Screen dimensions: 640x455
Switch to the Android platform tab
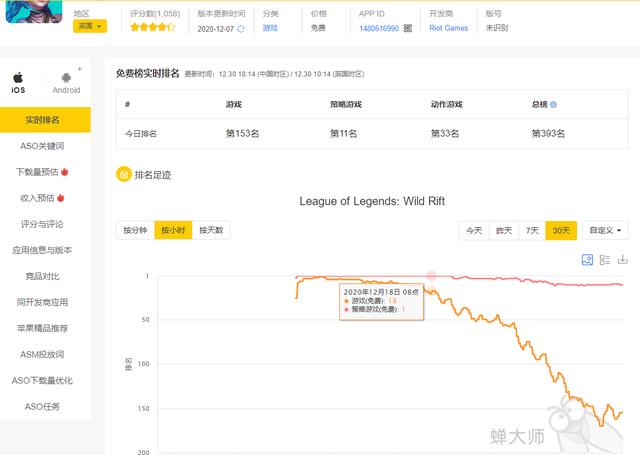pos(66,82)
